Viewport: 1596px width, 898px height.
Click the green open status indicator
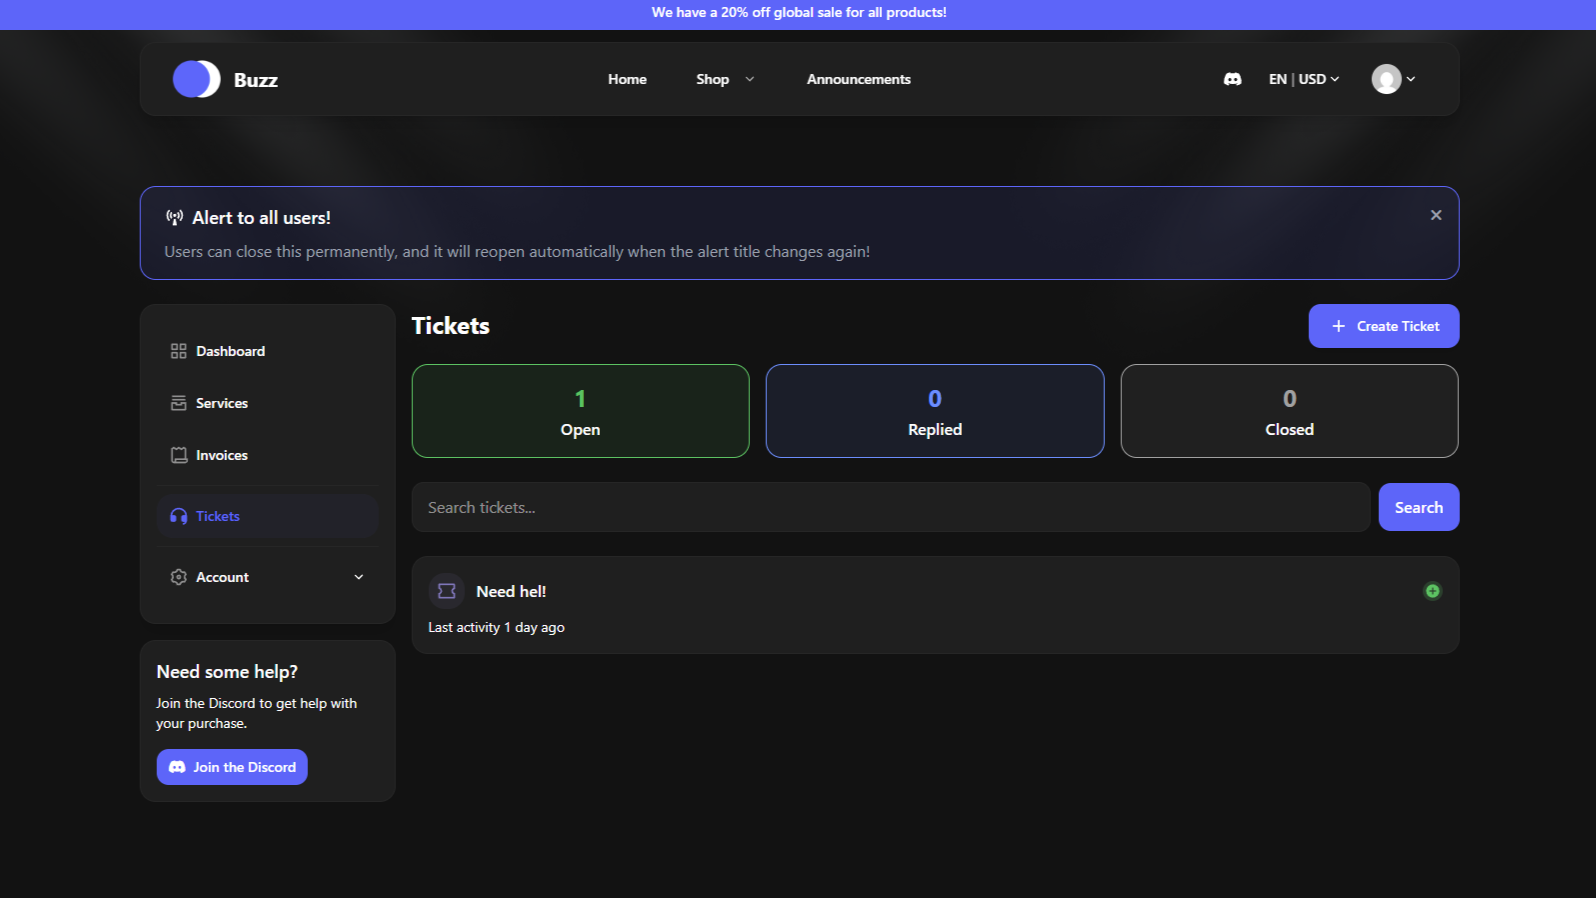(1432, 591)
